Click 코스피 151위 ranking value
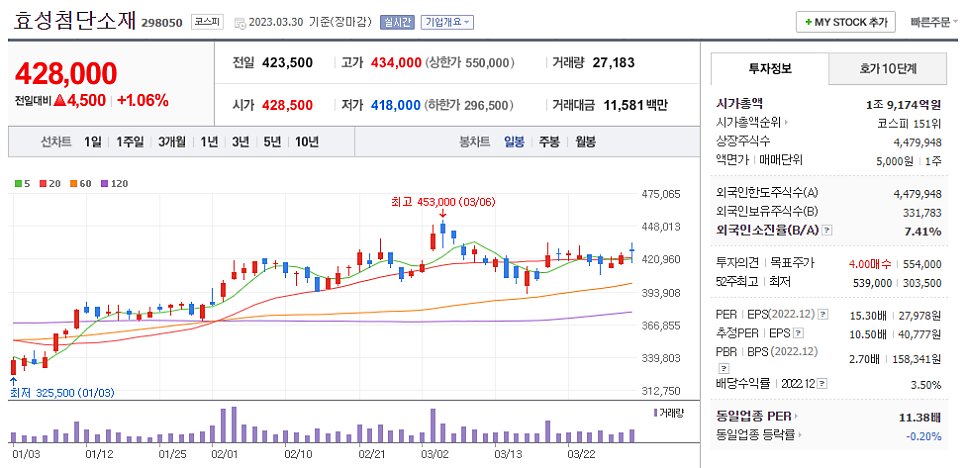Screen dimensions: 966x468 pyautogui.click(x=909, y=123)
